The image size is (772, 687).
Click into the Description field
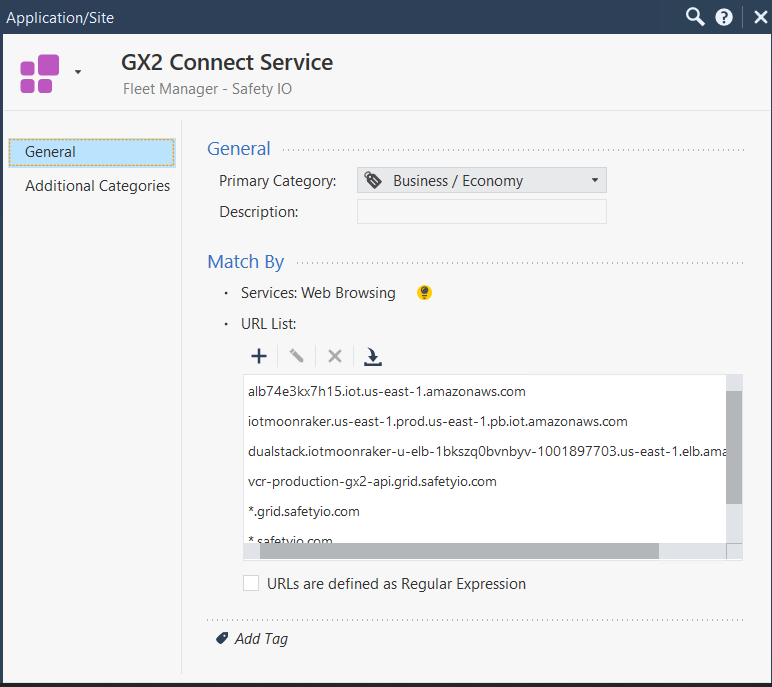point(482,212)
